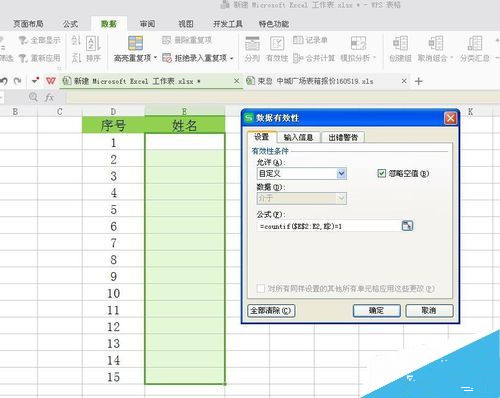Image resolution: width=500 pixels, height=398 pixels.
Task: Click the sort descending icon
Action: pos(76,58)
